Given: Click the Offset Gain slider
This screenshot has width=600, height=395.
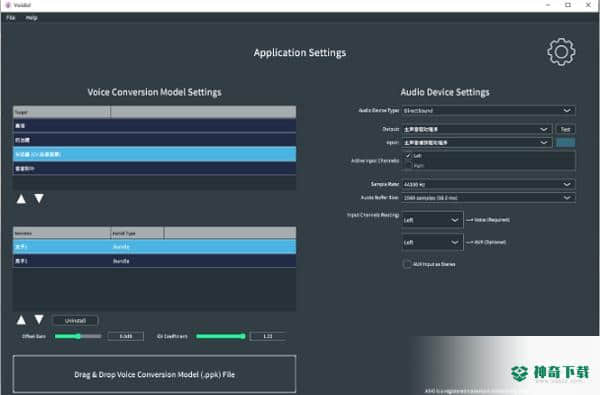Looking at the screenshot, I should (78, 336).
